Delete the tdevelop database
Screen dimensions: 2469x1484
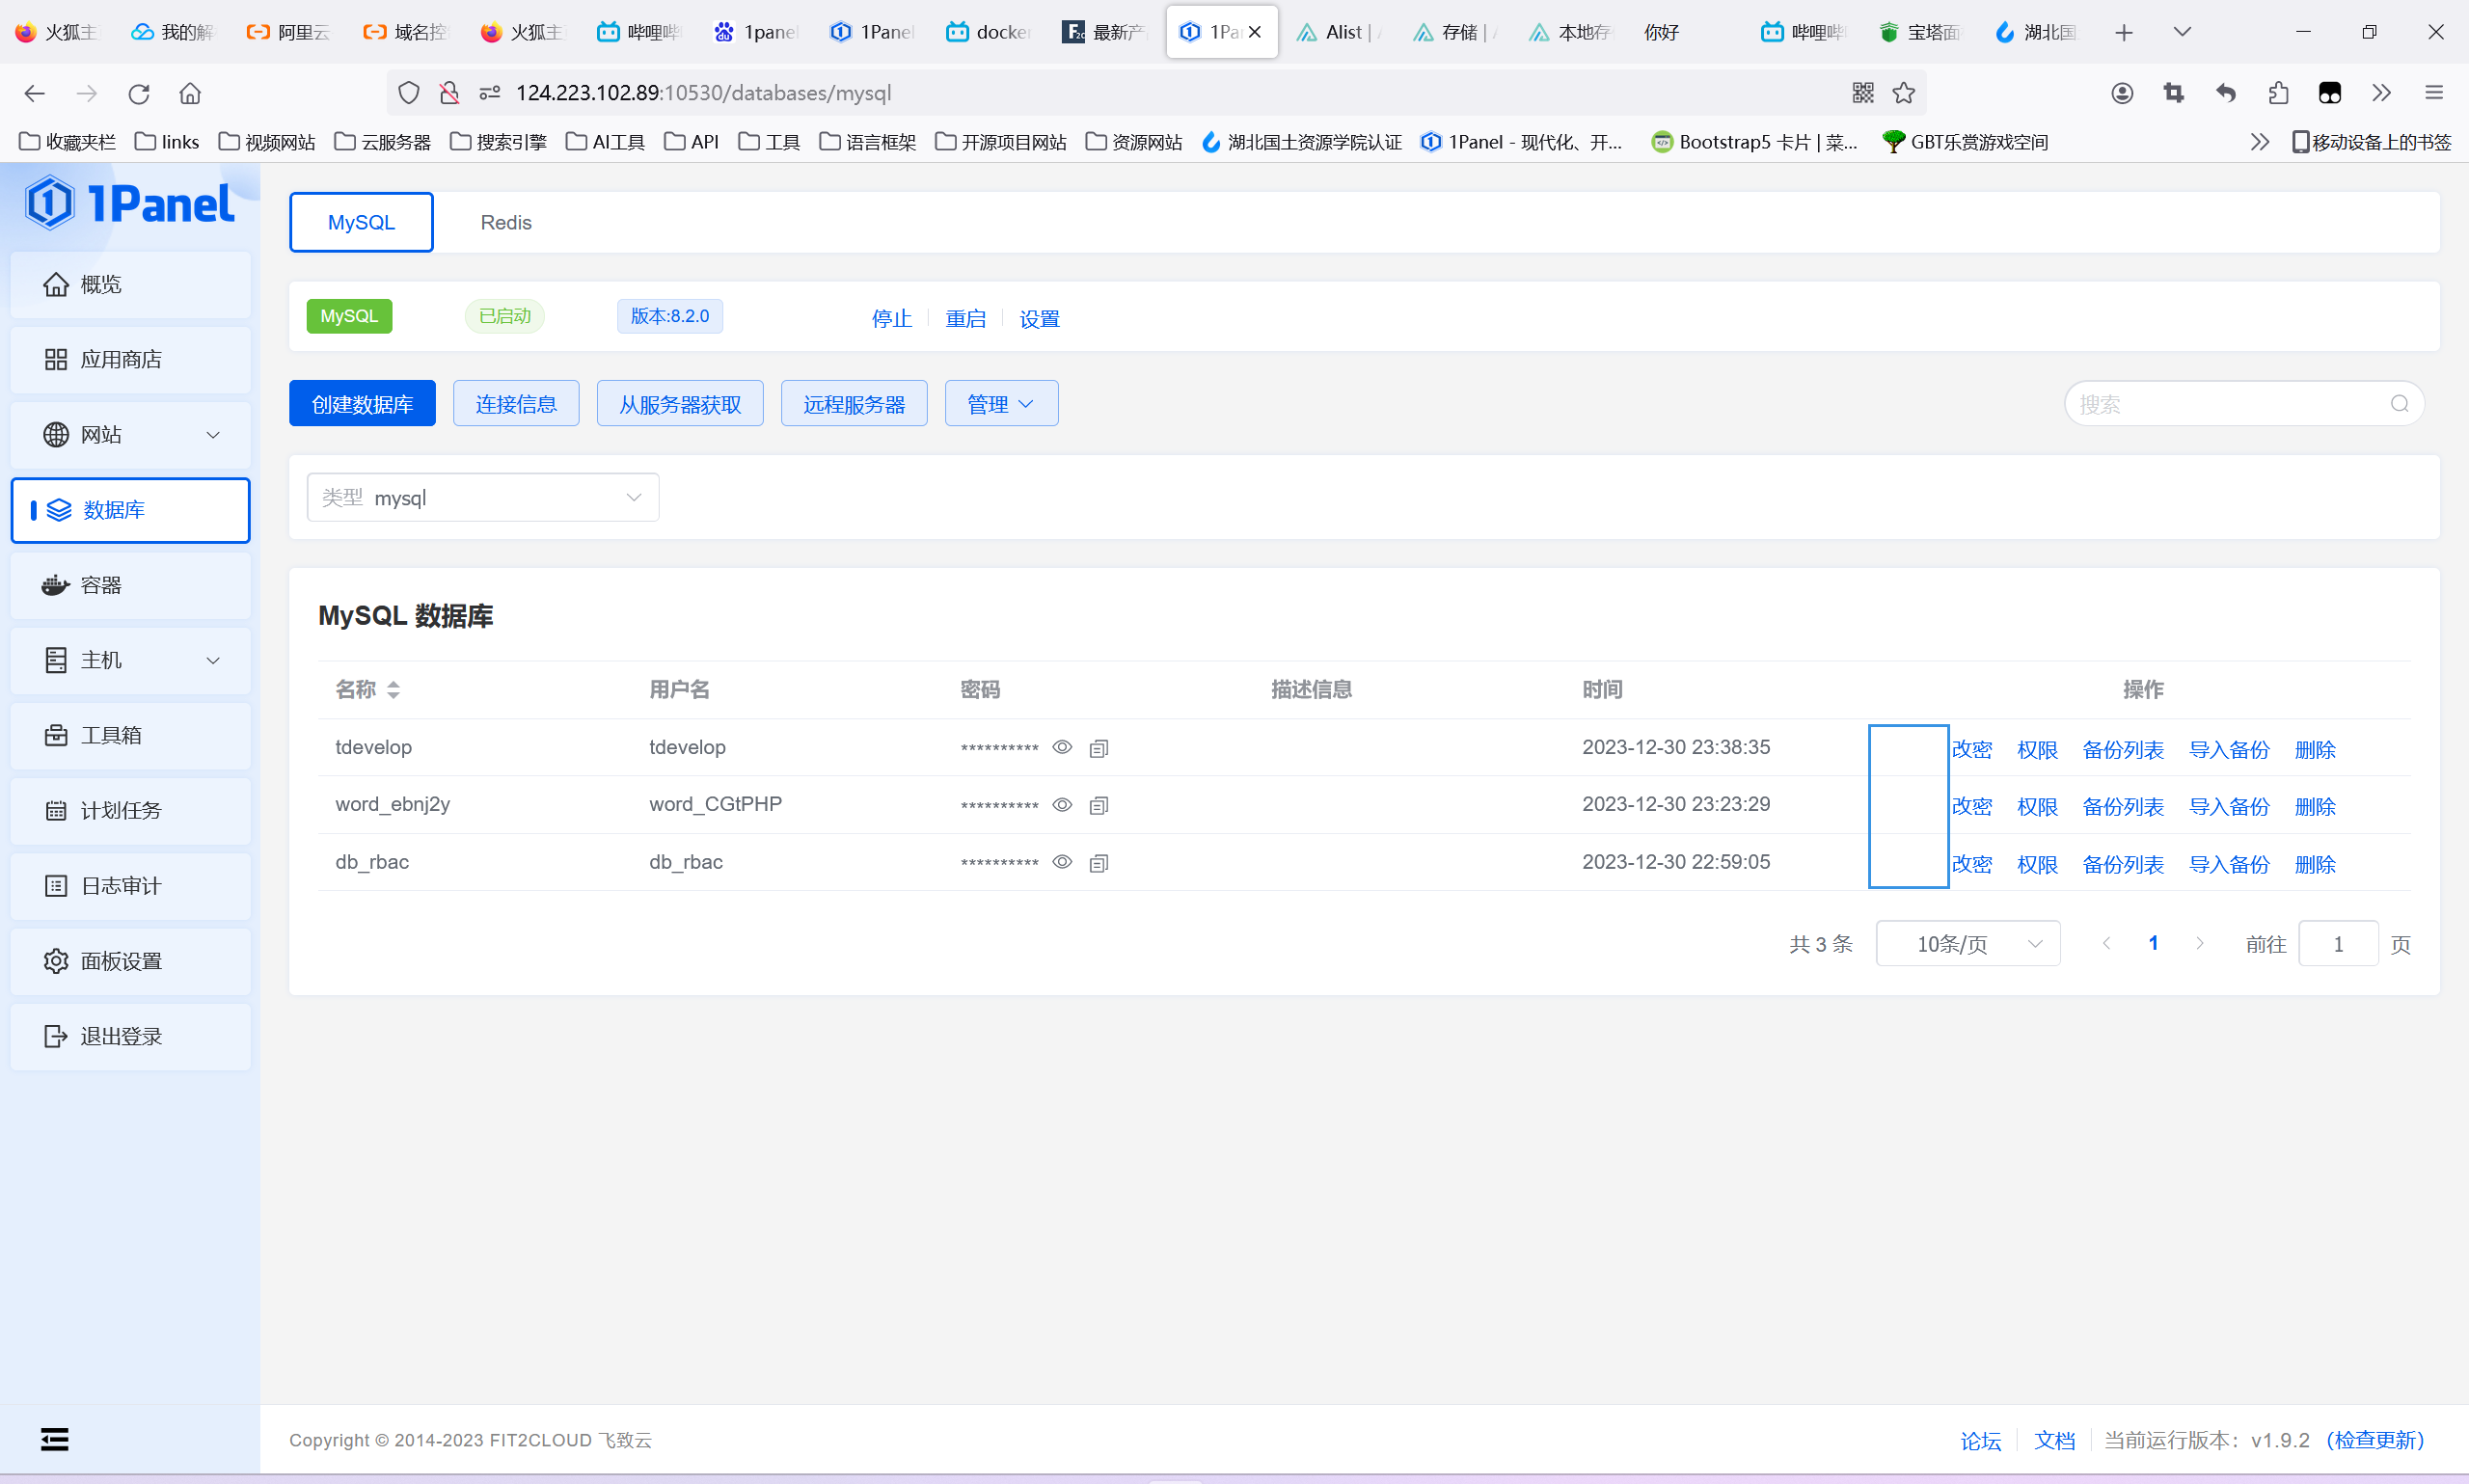[2314, 750]
